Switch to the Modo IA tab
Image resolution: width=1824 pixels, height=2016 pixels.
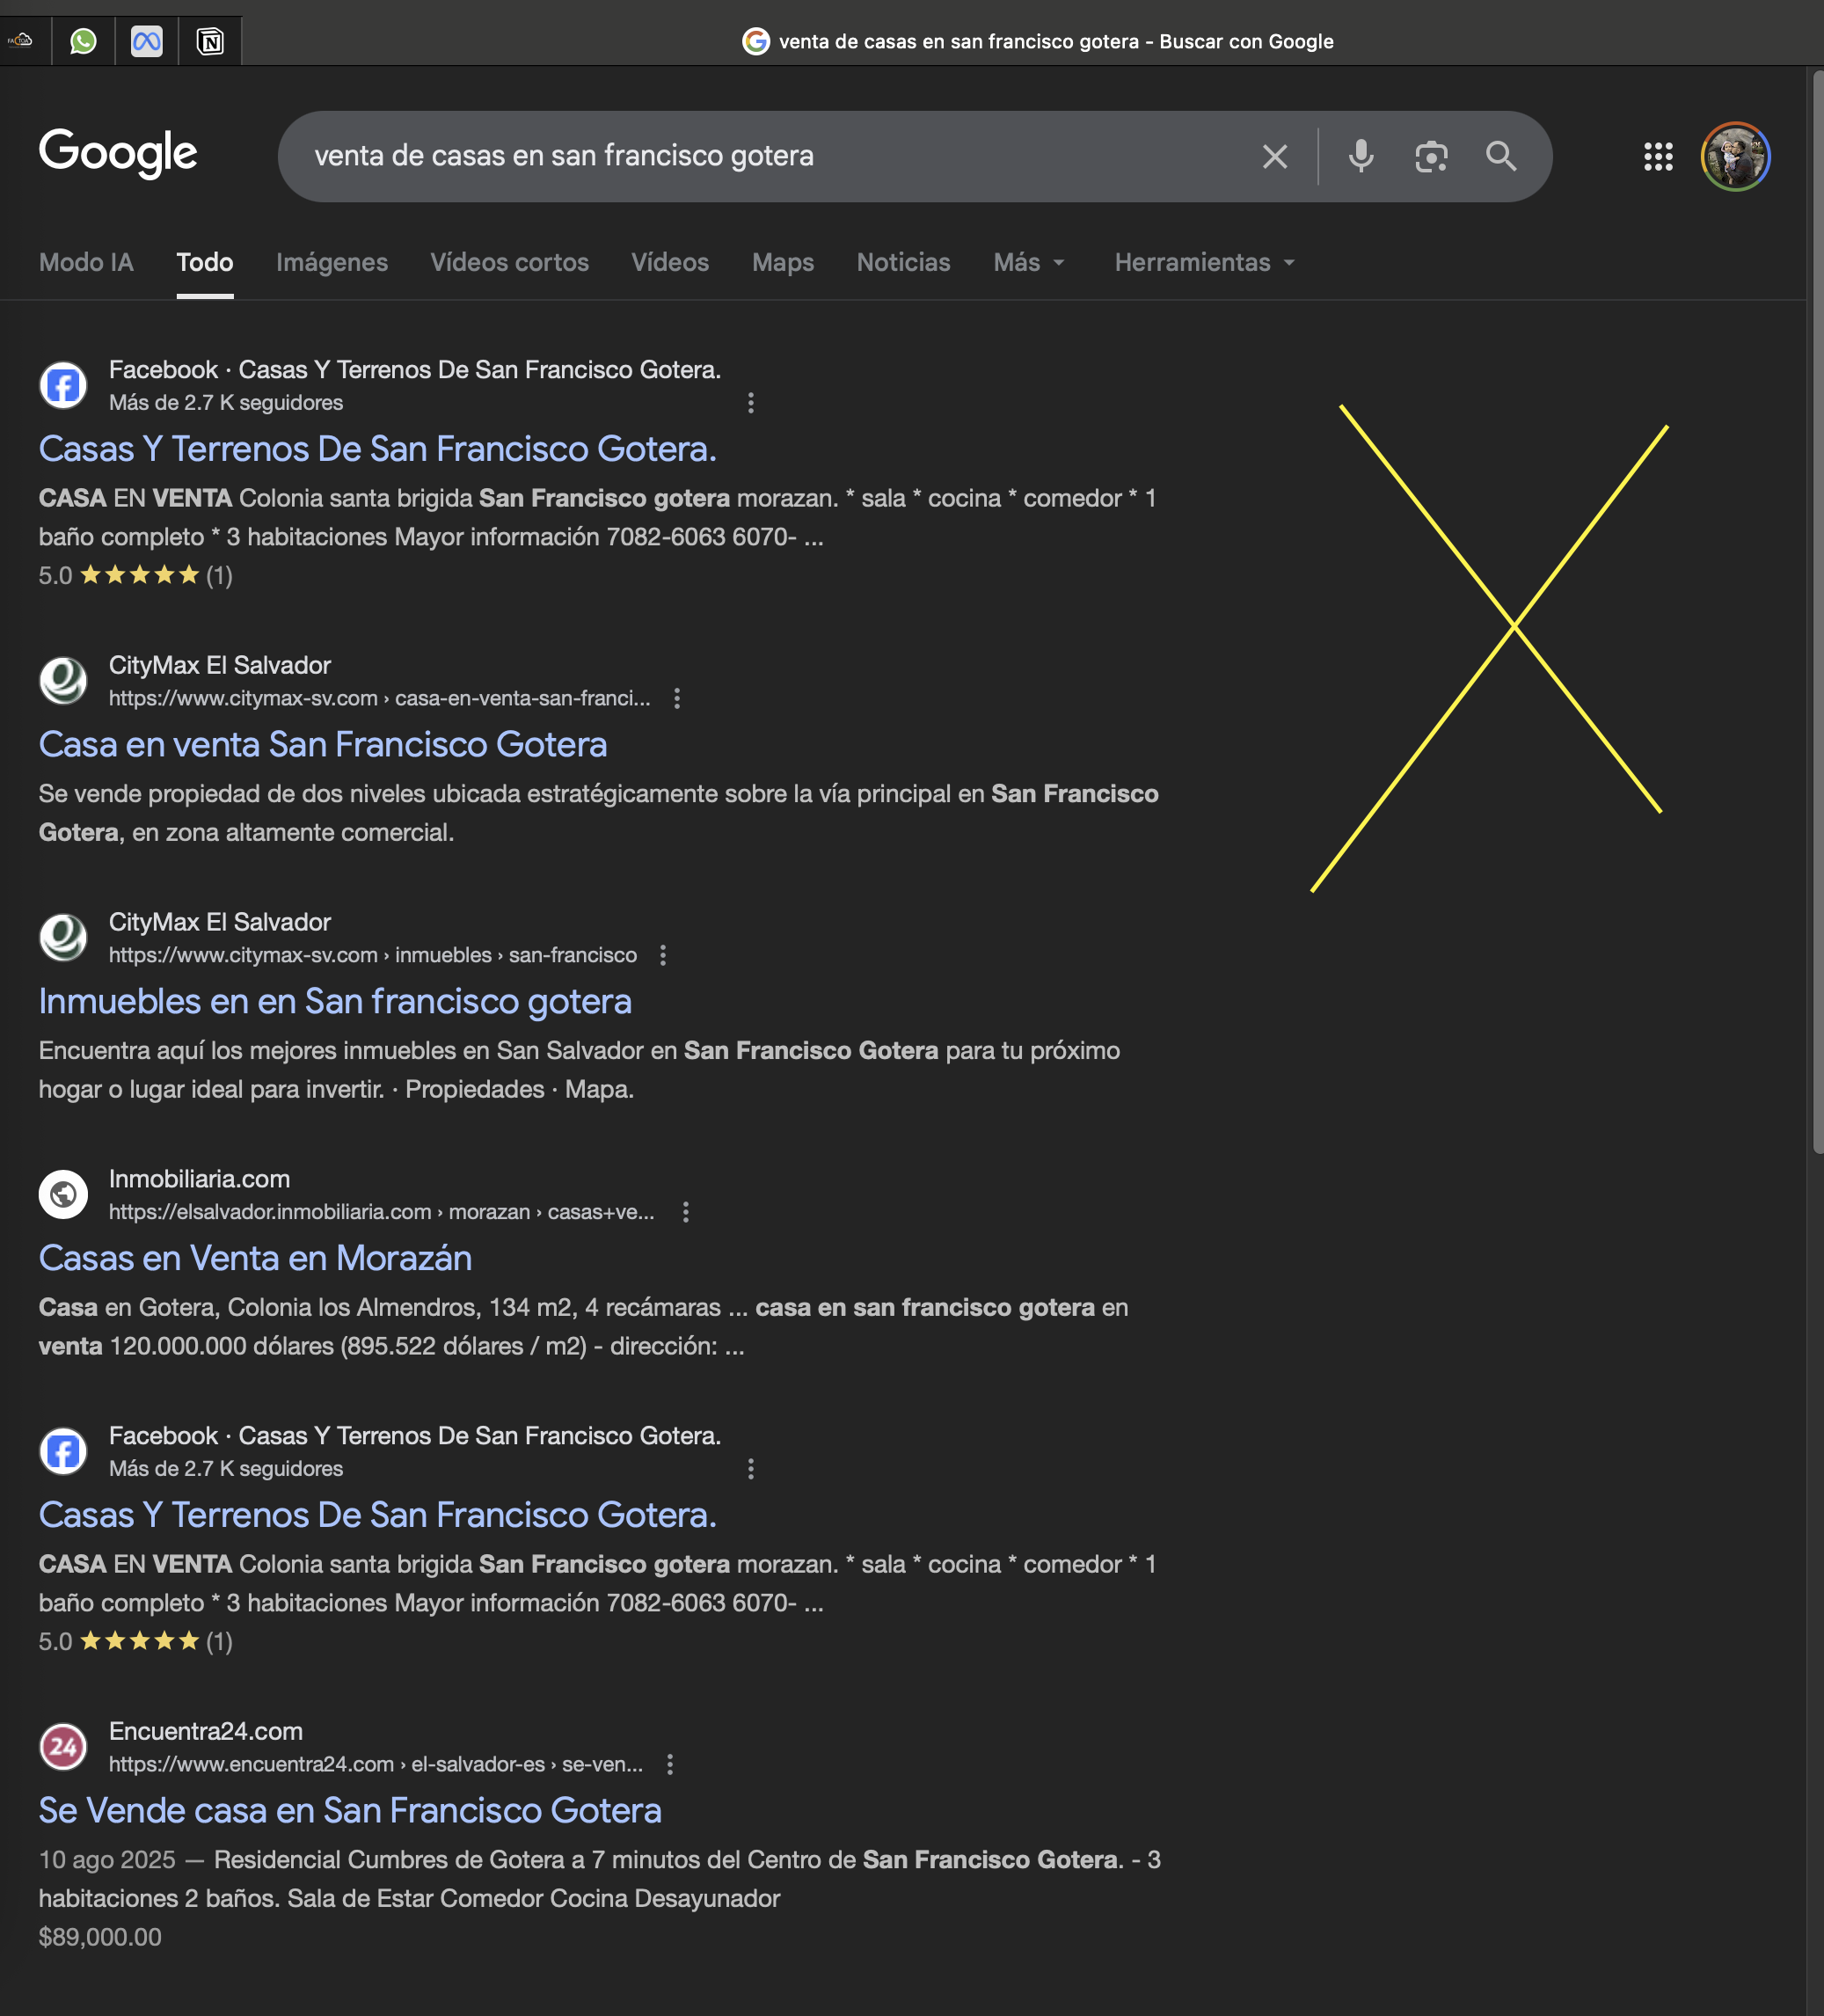pos(86,262)
